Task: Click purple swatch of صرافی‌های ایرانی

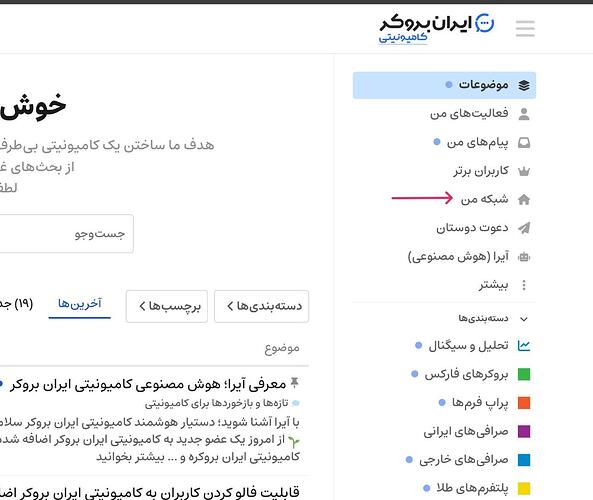Action: pyautogui.click(x=524, y=432)
